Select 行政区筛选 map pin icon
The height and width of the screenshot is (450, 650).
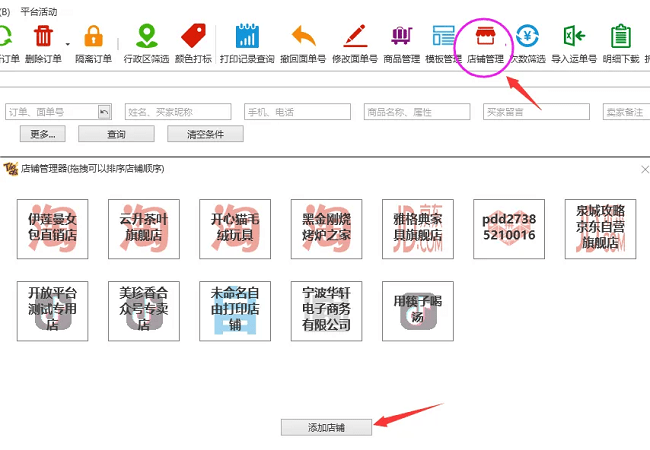coord(147,38)
